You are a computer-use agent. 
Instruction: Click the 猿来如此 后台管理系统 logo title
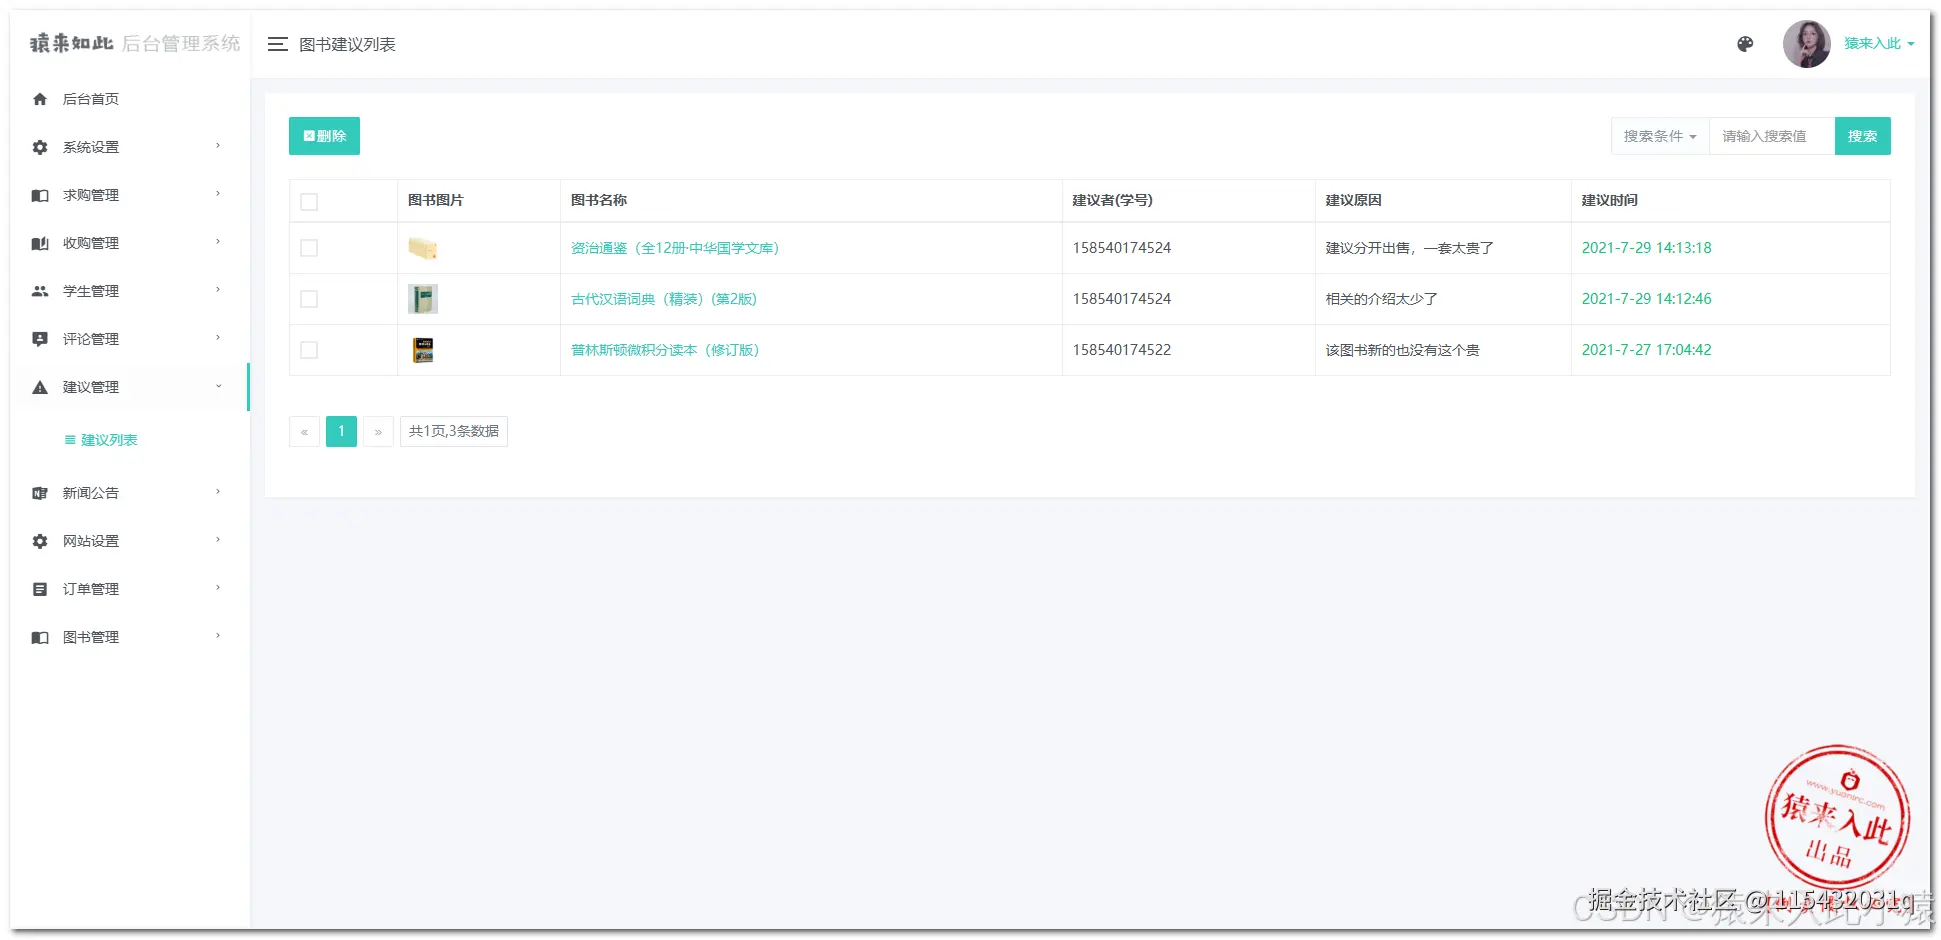[x=135, y=43]
